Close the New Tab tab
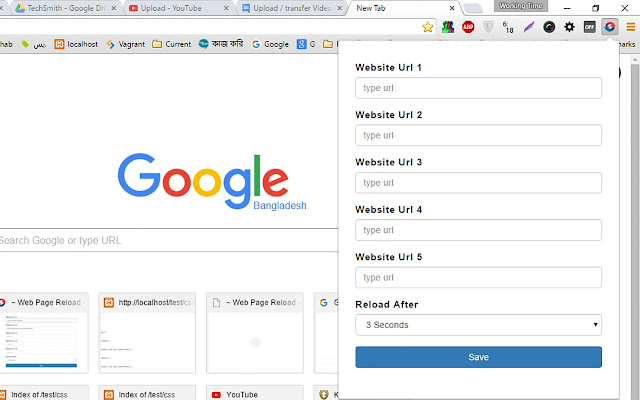 [x=452, y=8]
